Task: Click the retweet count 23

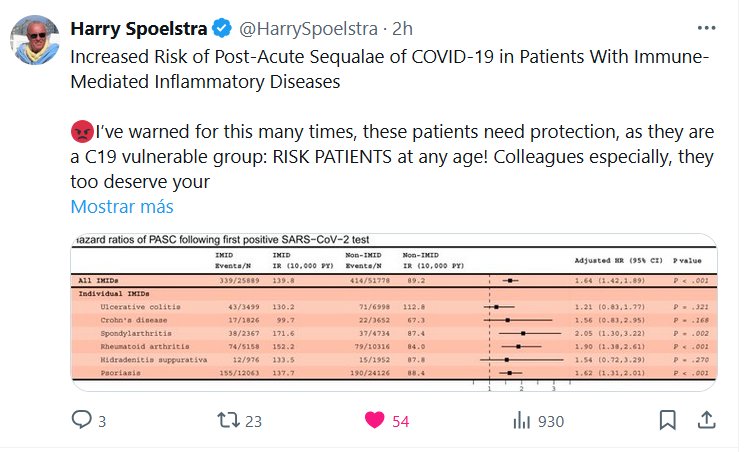Action: [254, 421]
